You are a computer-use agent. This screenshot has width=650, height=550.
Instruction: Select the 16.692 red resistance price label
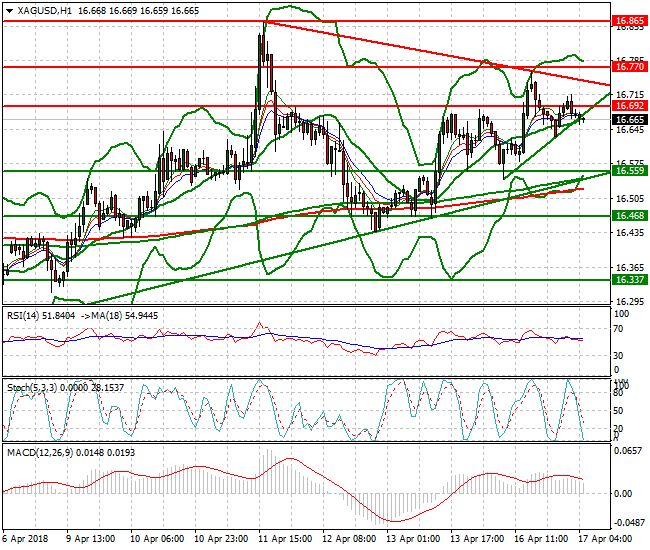630,106
